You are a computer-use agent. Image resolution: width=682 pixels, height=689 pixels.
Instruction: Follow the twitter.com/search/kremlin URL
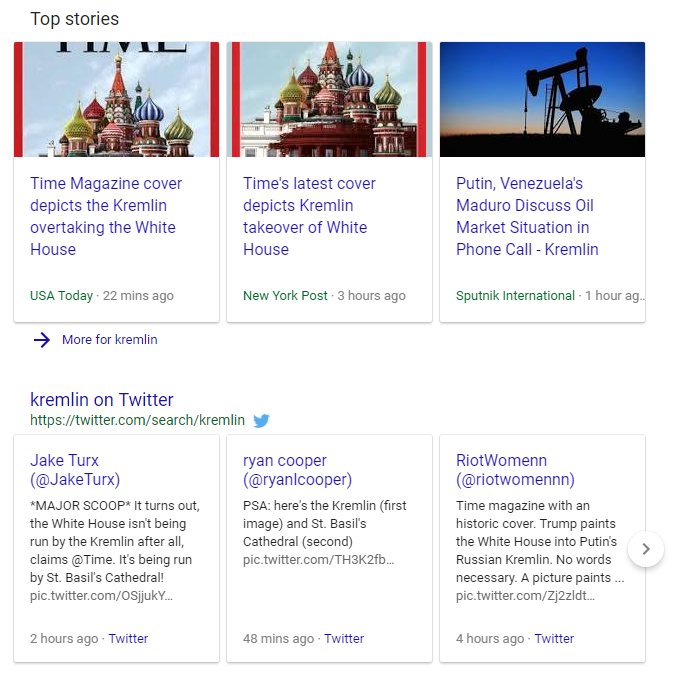click(137, 420)
